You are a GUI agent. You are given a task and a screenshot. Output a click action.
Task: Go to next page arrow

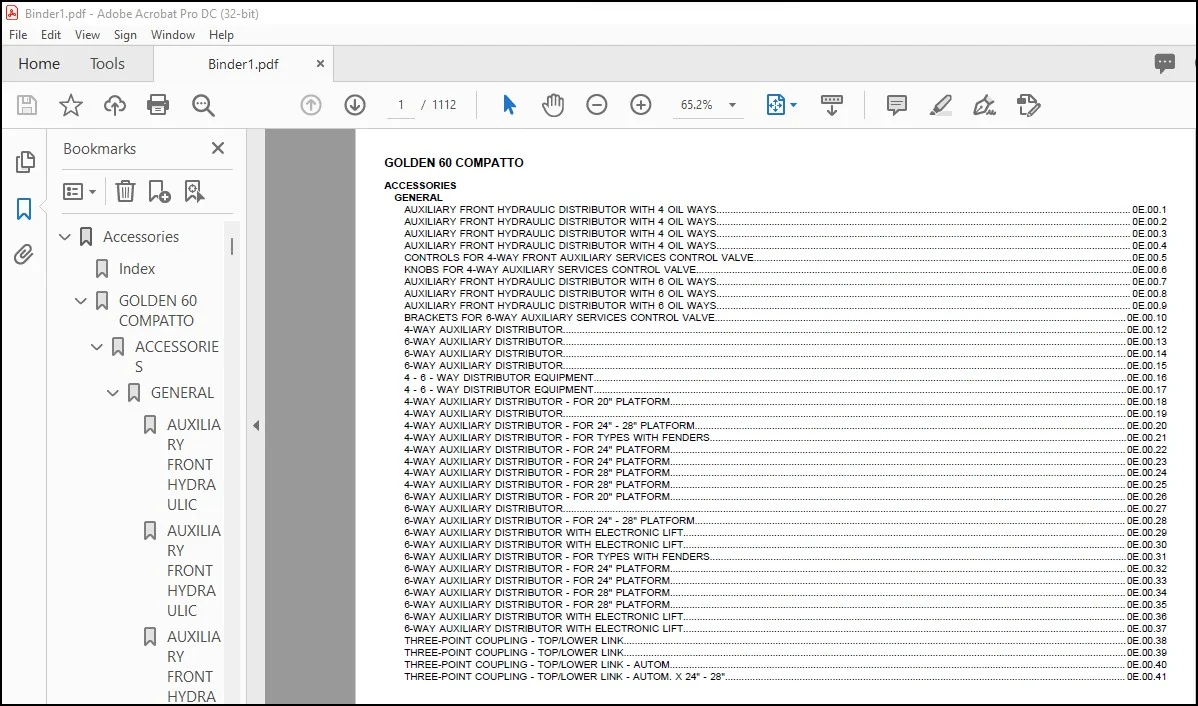point(355,105)
